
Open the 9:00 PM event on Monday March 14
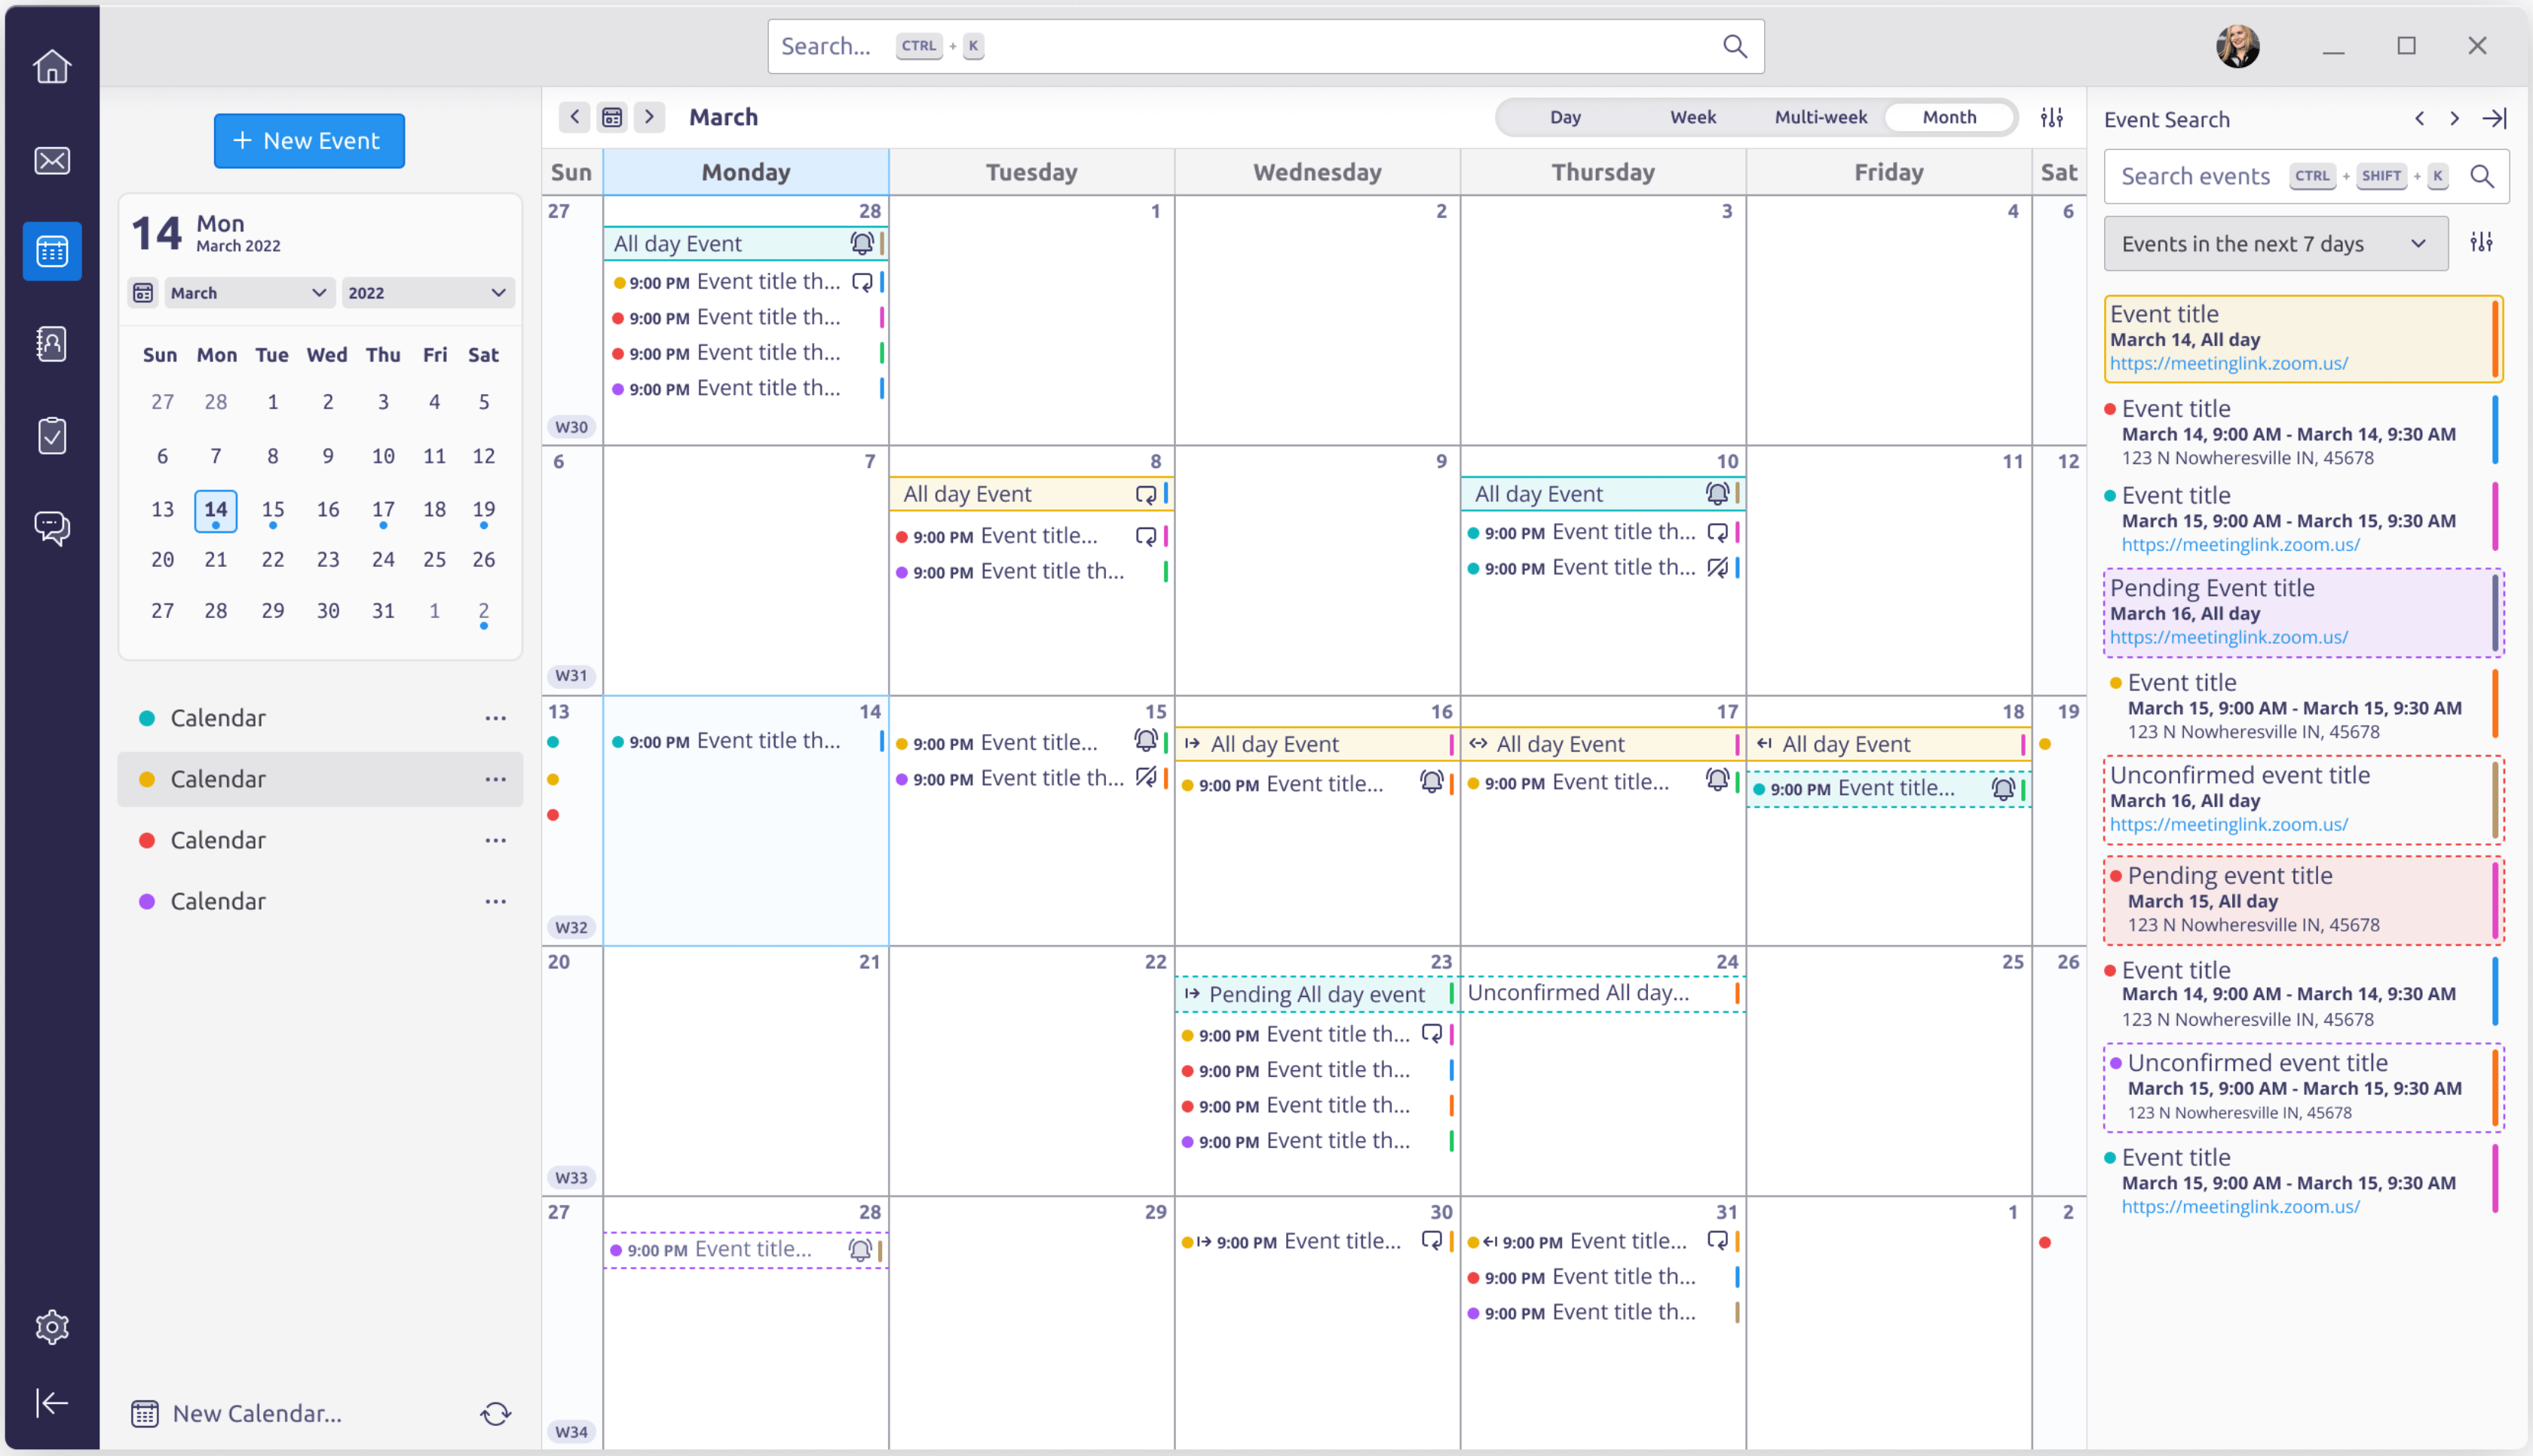tap(745, 741)
